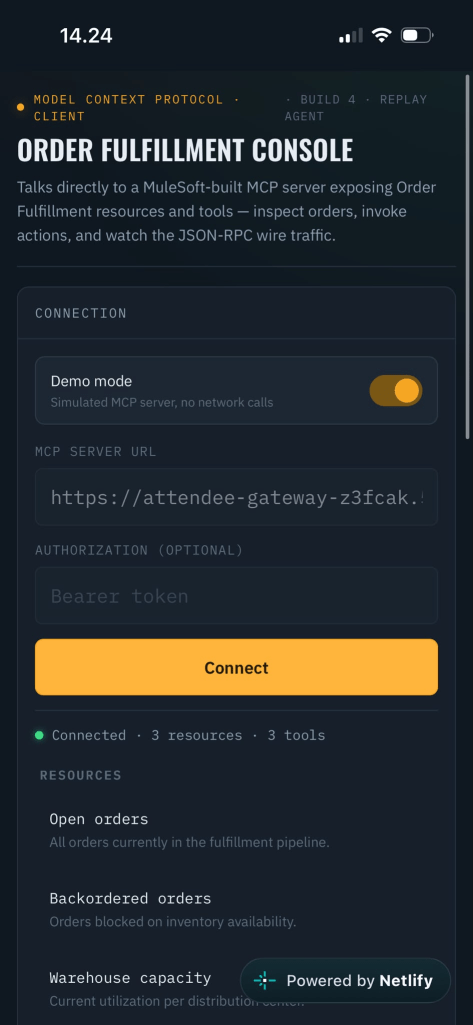
Task: Click the Connect button
Action: pyautogui.click(x=236, y=667)
